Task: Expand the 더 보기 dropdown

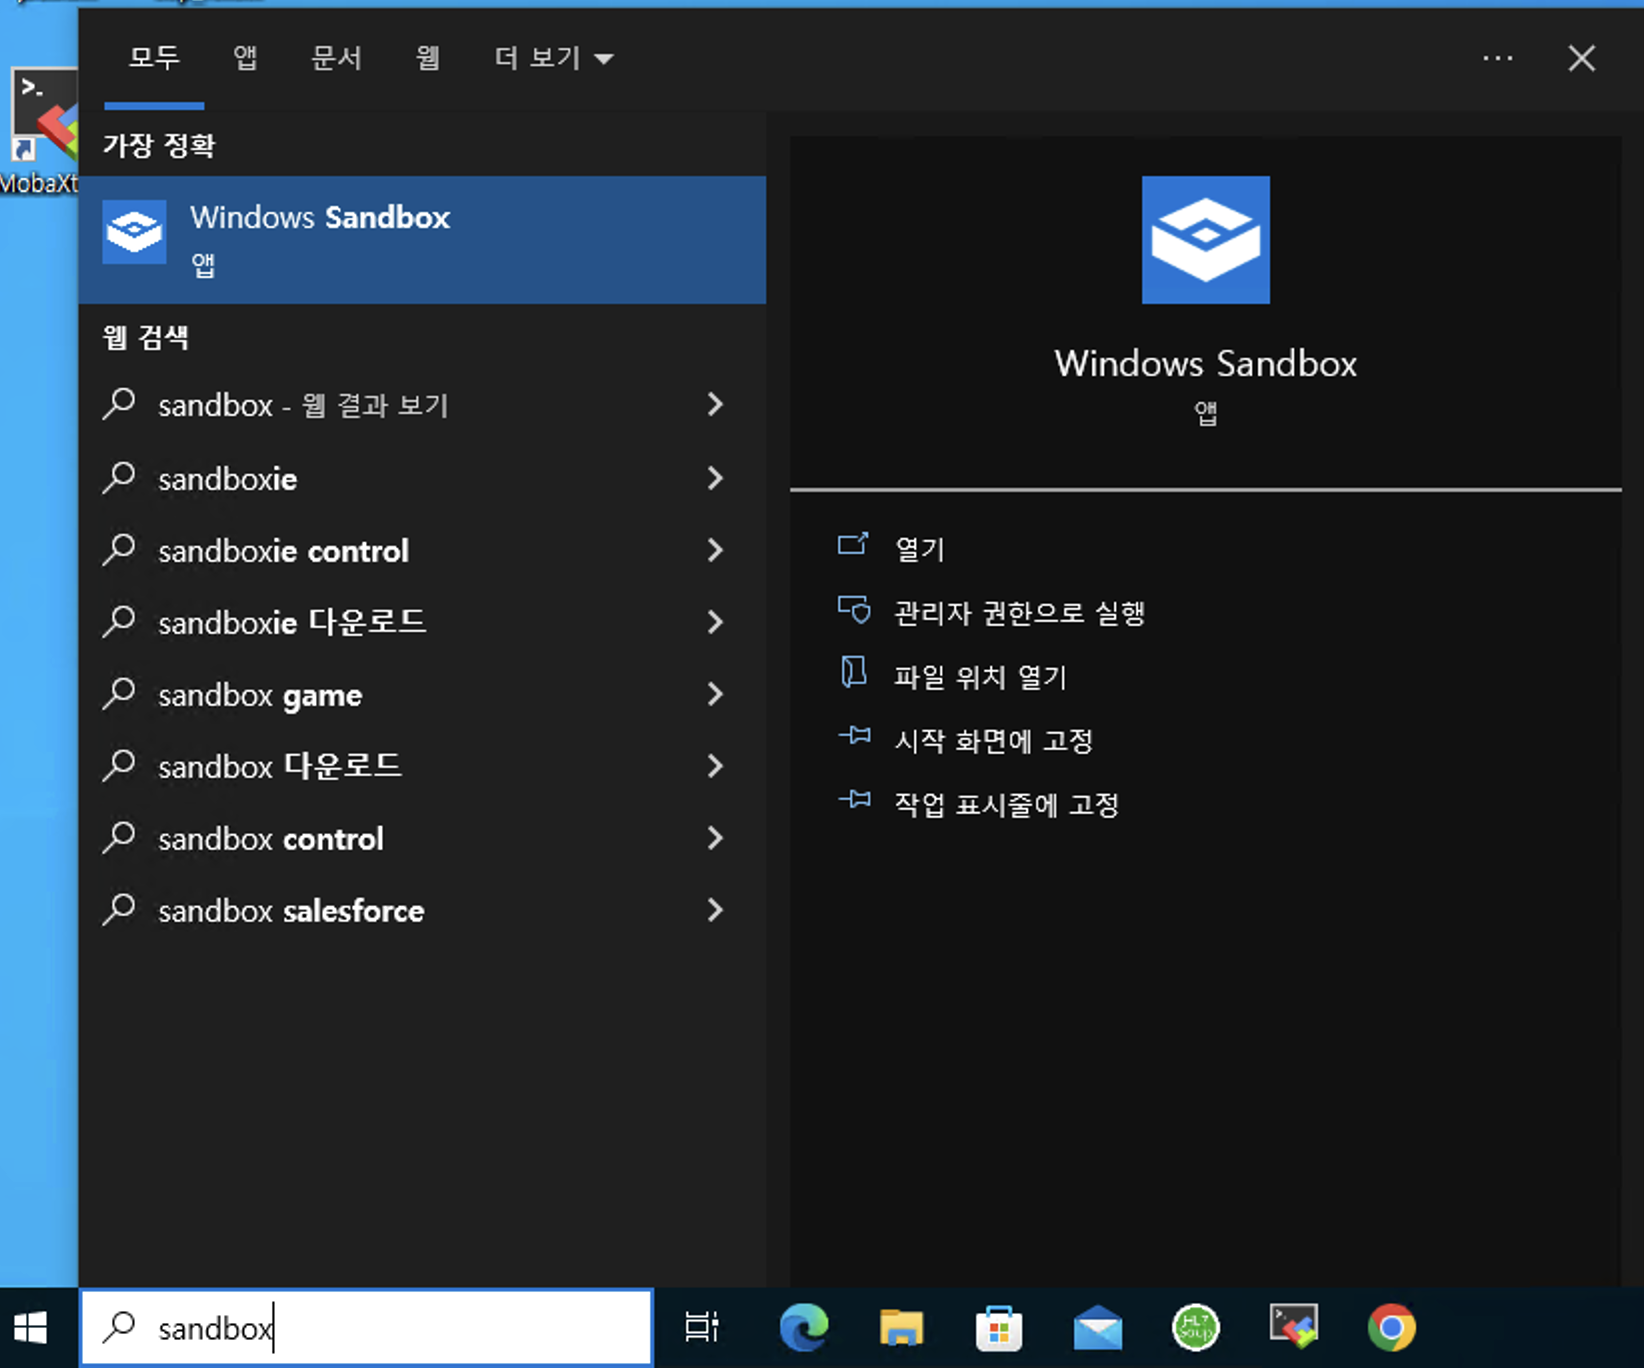Action: click(x=553, y=58)
